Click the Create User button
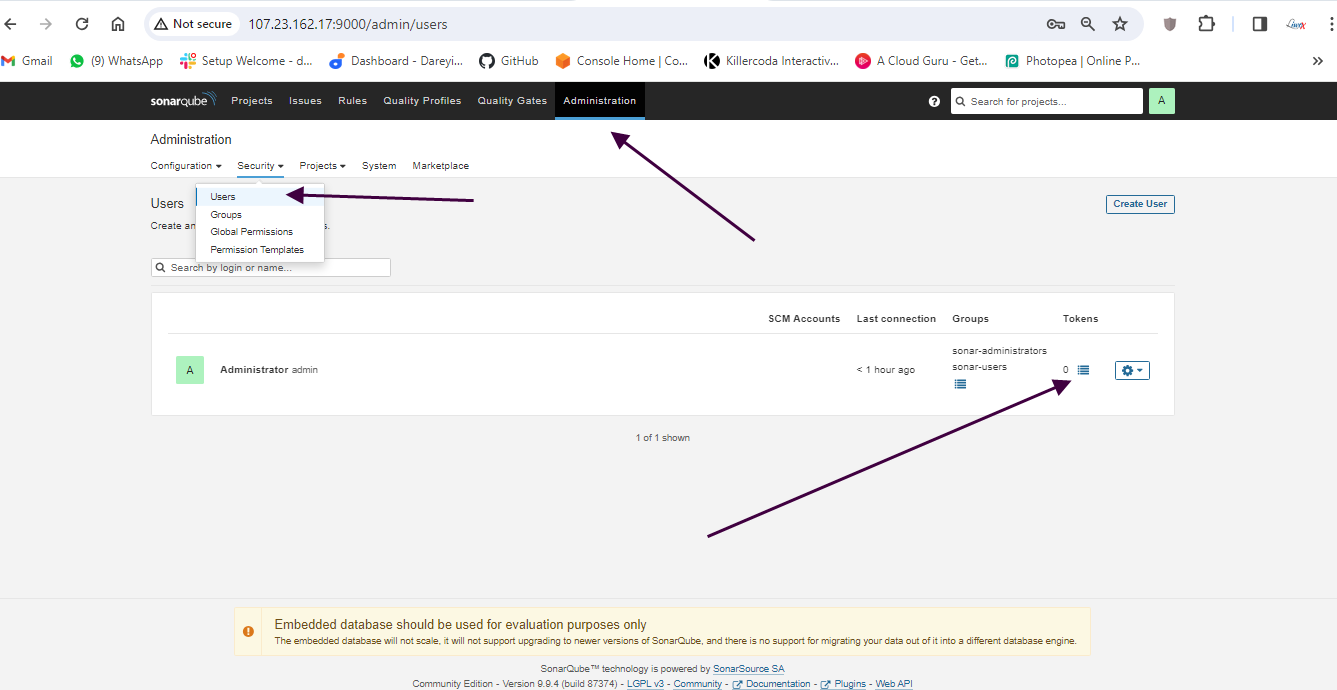 click(1140, 204)
